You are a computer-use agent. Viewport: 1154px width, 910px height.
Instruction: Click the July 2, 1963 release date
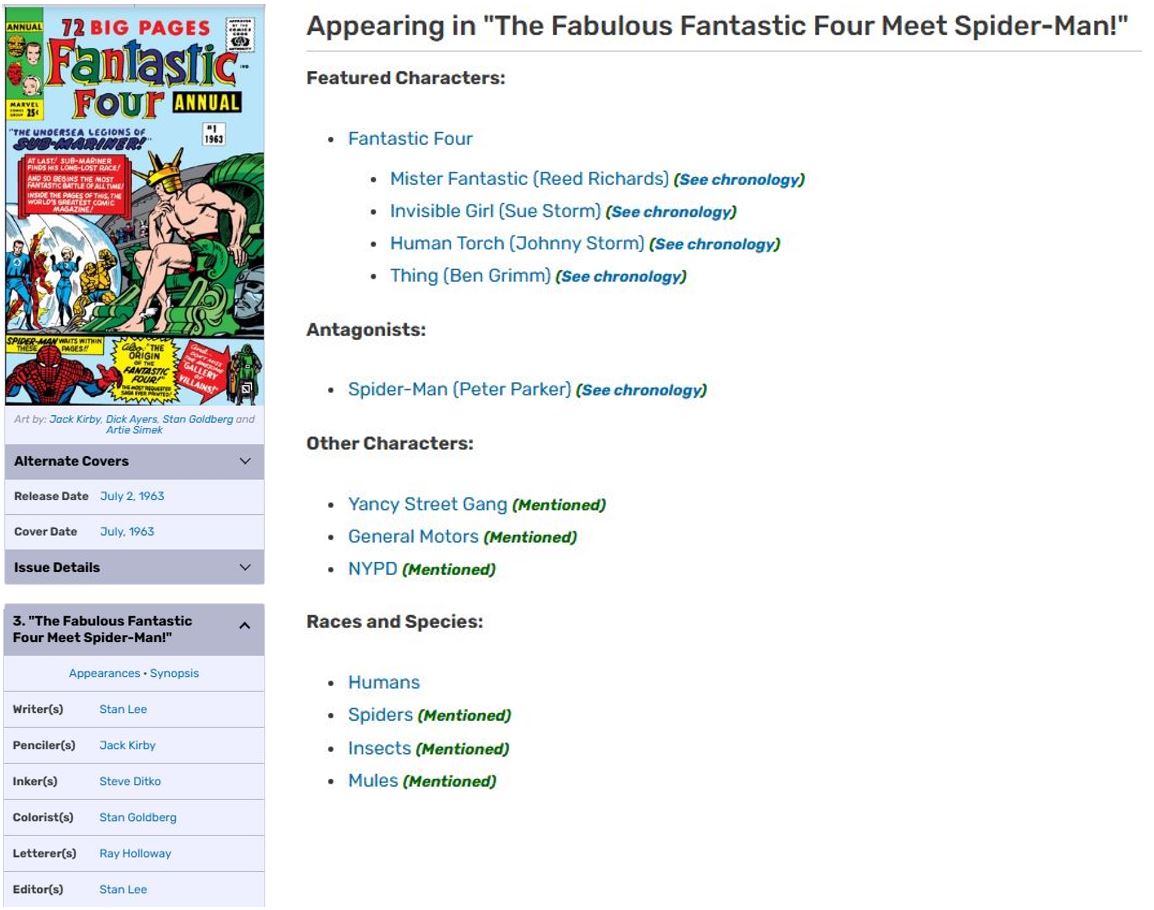[x=132, y=496]
